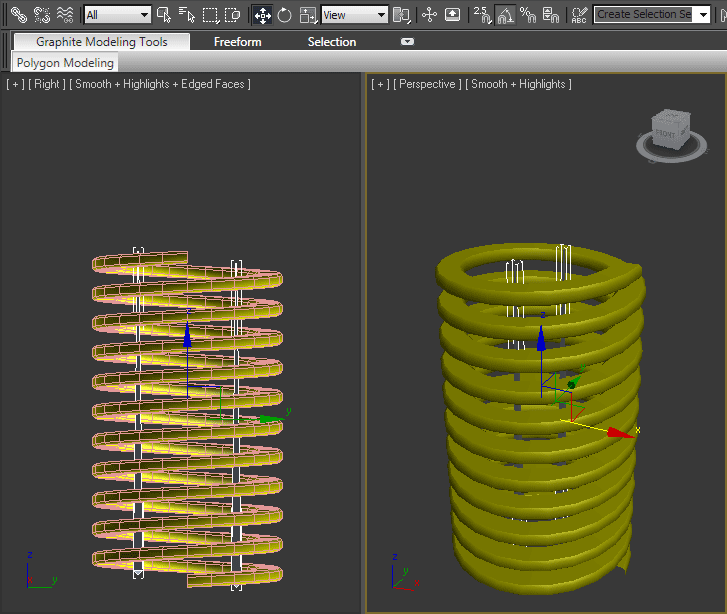Open the Selection ribbon tab
This screenshot has height=614, width=727.
click(x=331, y=42)
